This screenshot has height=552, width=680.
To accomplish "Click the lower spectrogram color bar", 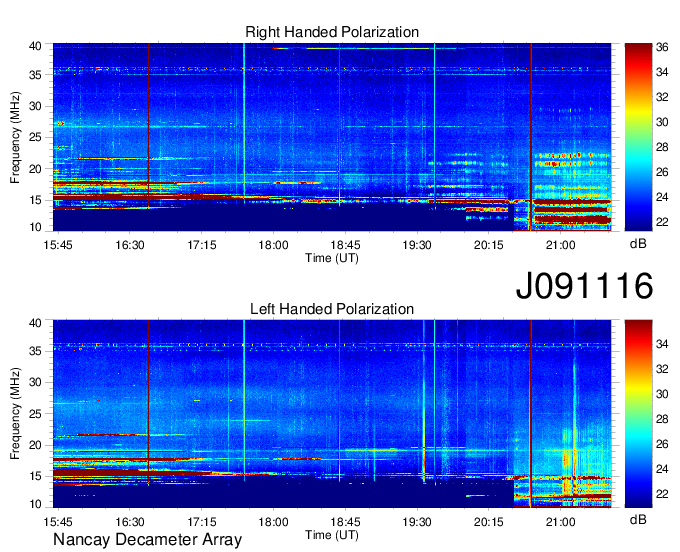I will click(x=638, y=414).
